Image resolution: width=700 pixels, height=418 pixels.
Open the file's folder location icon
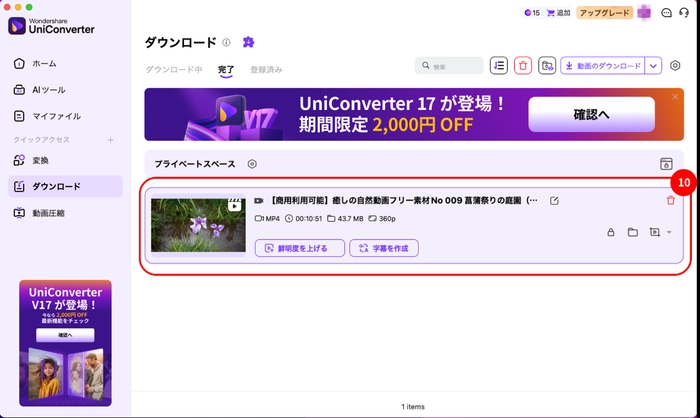(x=633, y=232)
